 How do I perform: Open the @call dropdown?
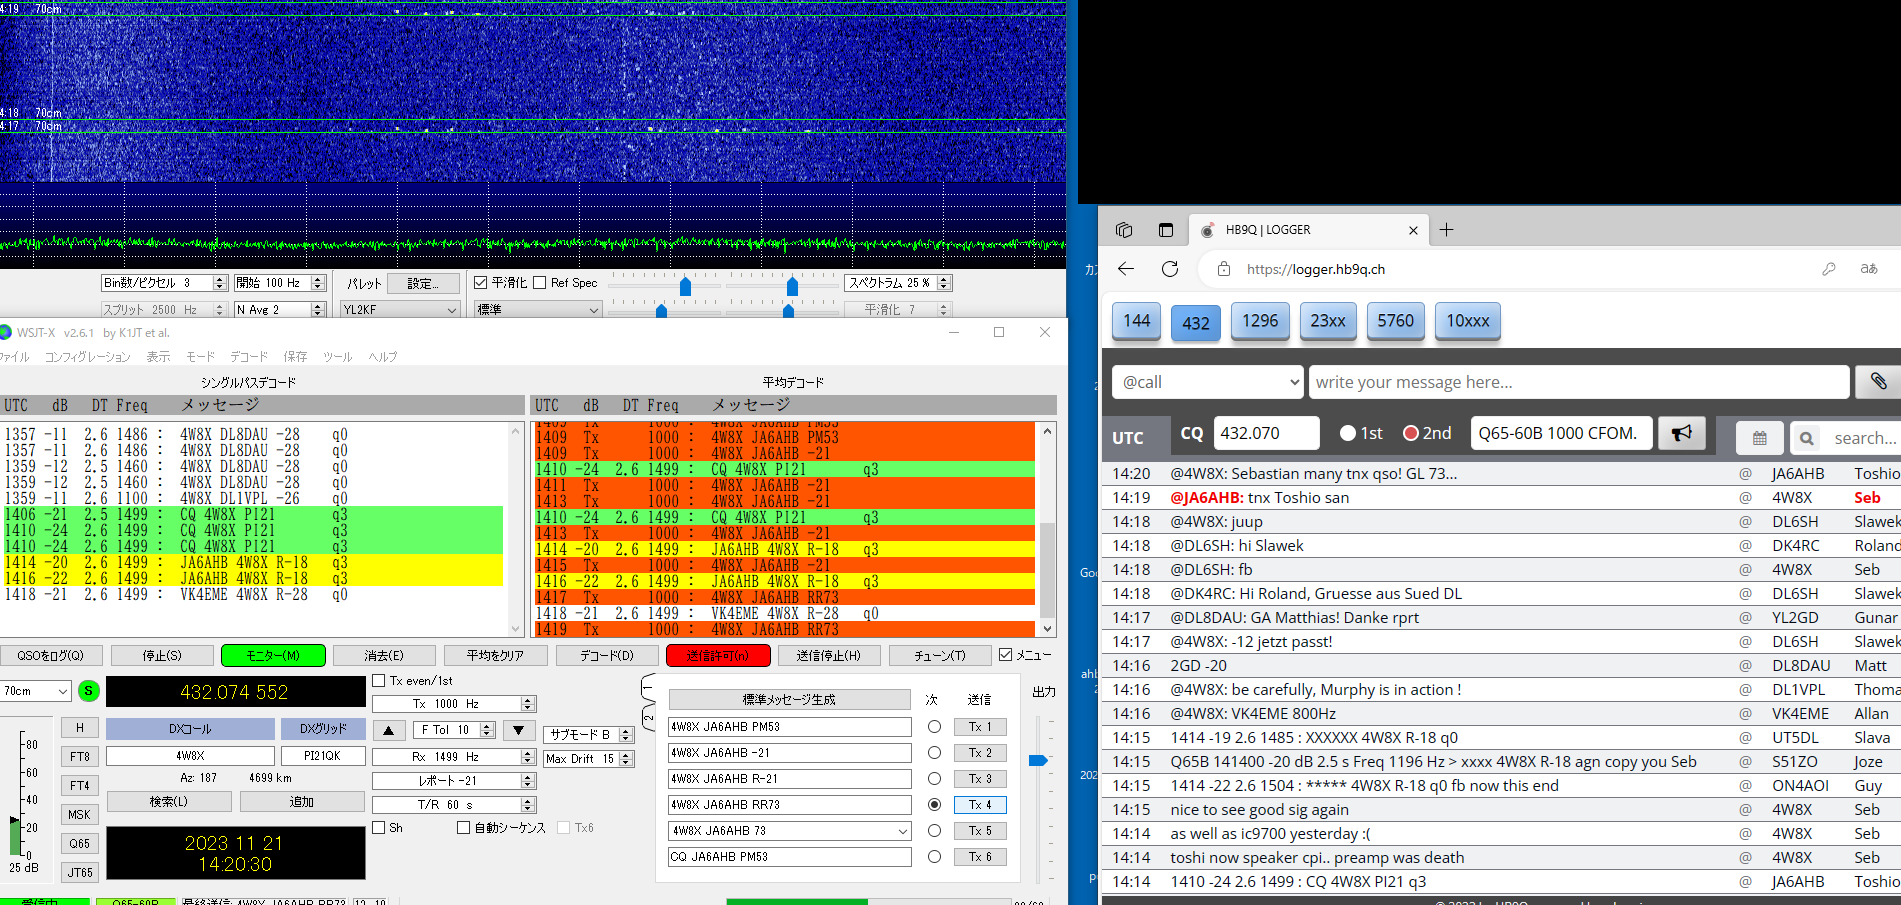click(1208, 382)
